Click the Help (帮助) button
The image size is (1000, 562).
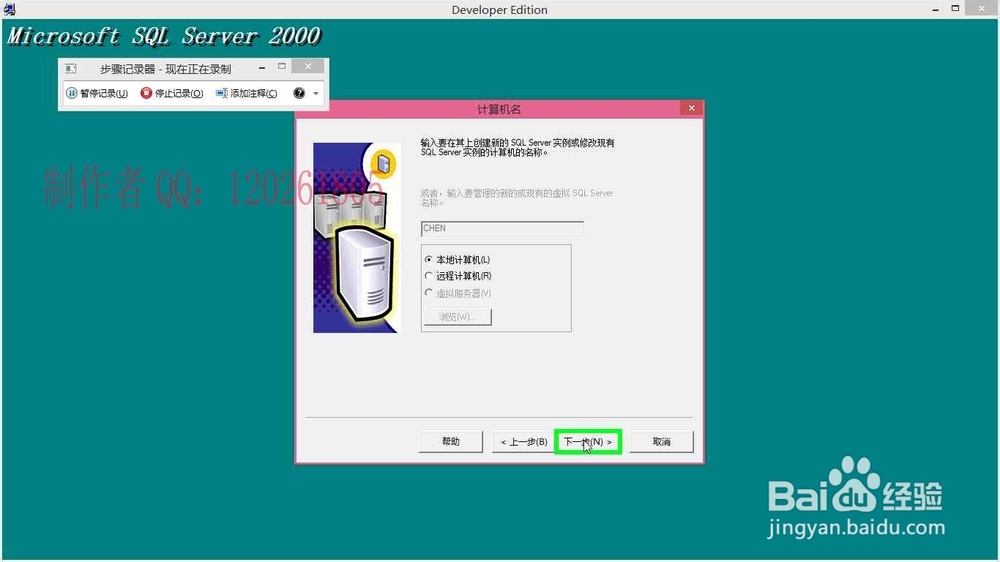point(450,441)
